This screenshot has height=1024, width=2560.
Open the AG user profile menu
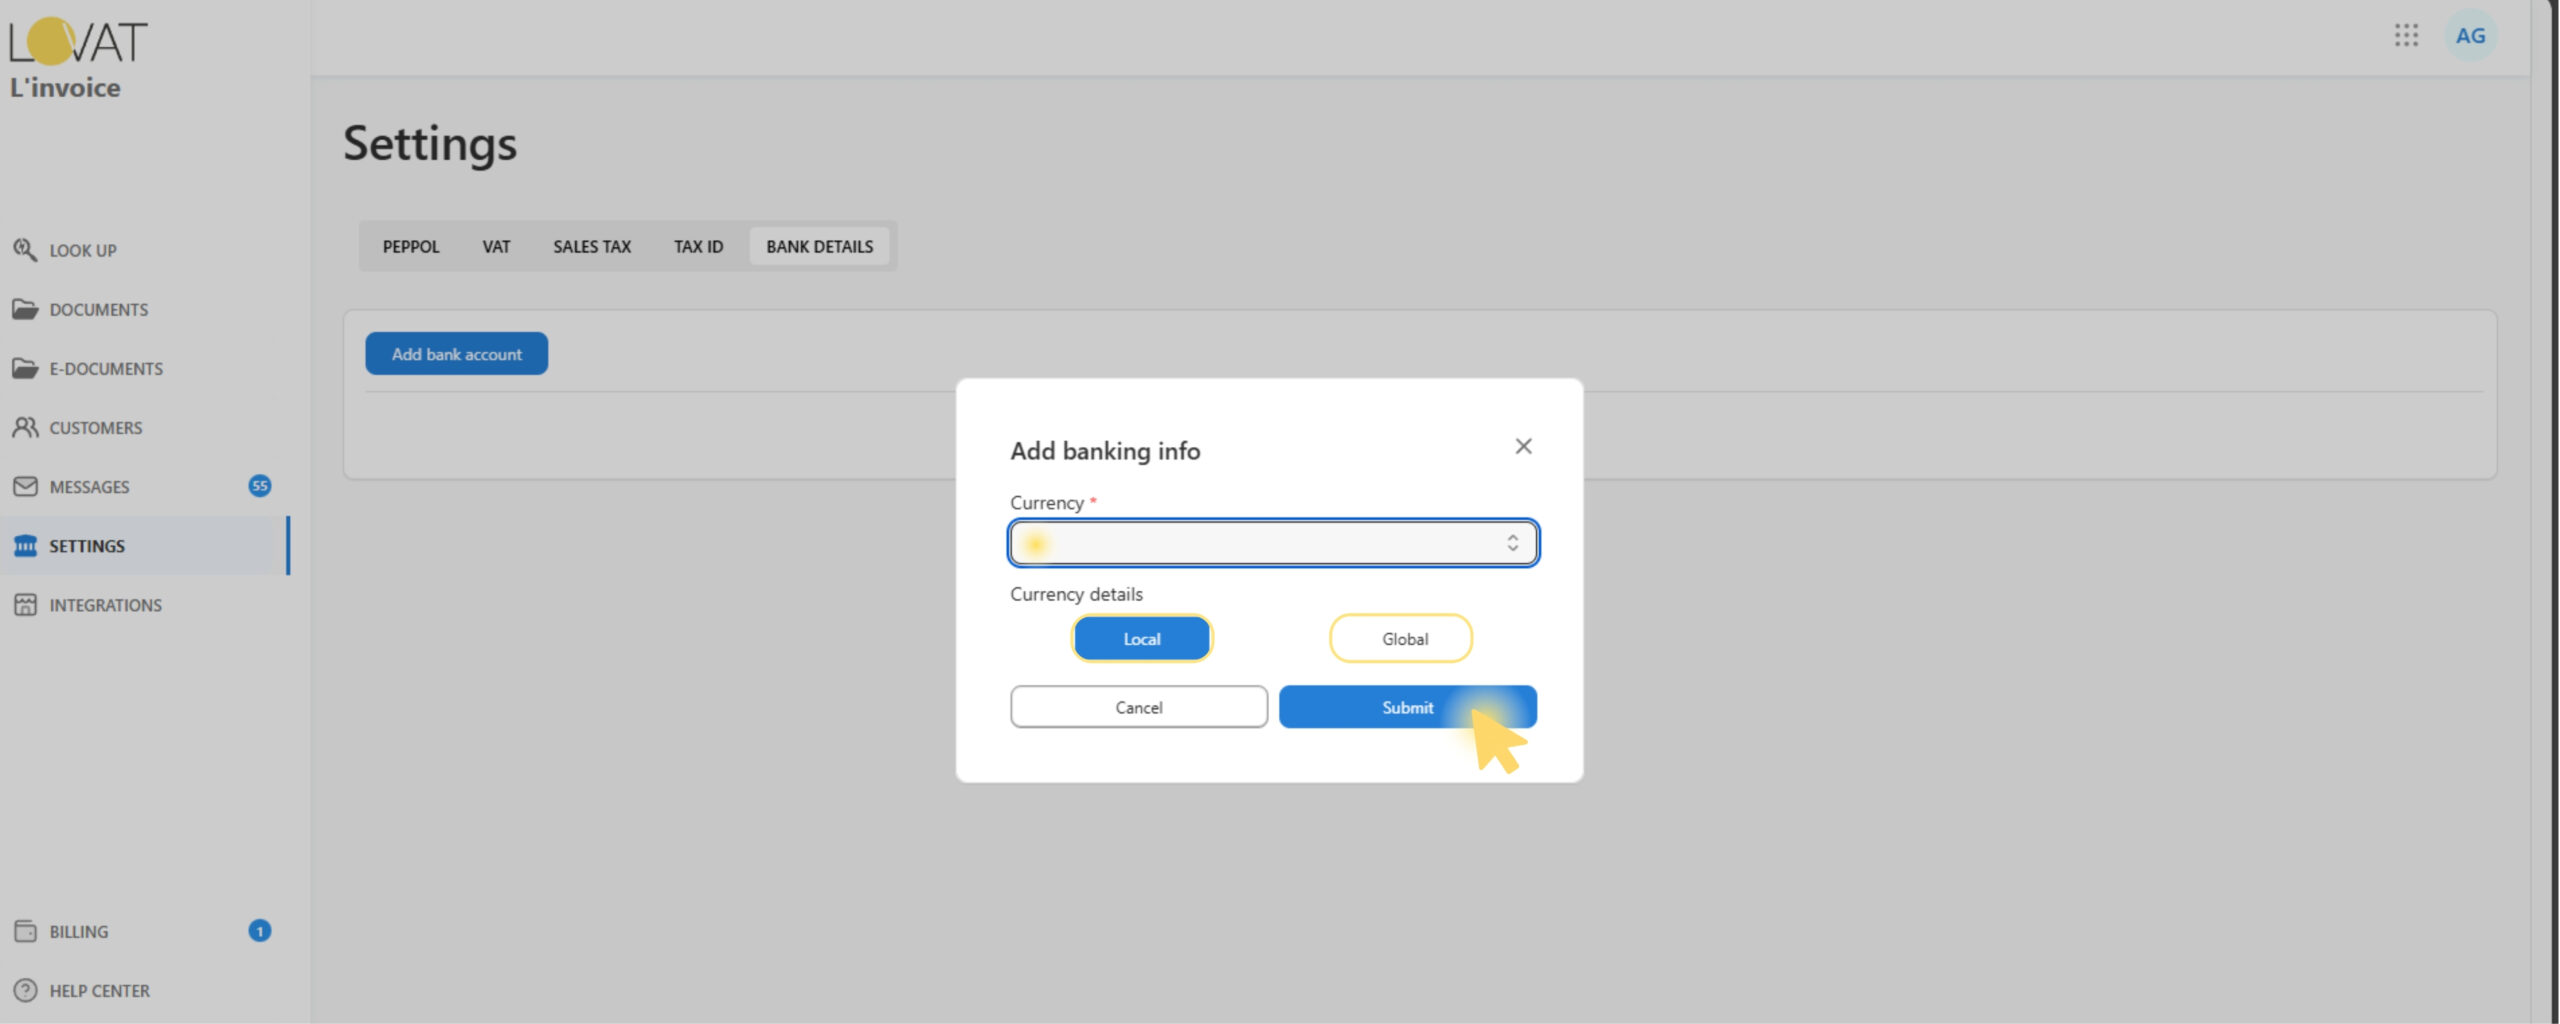click(2469, 36)
